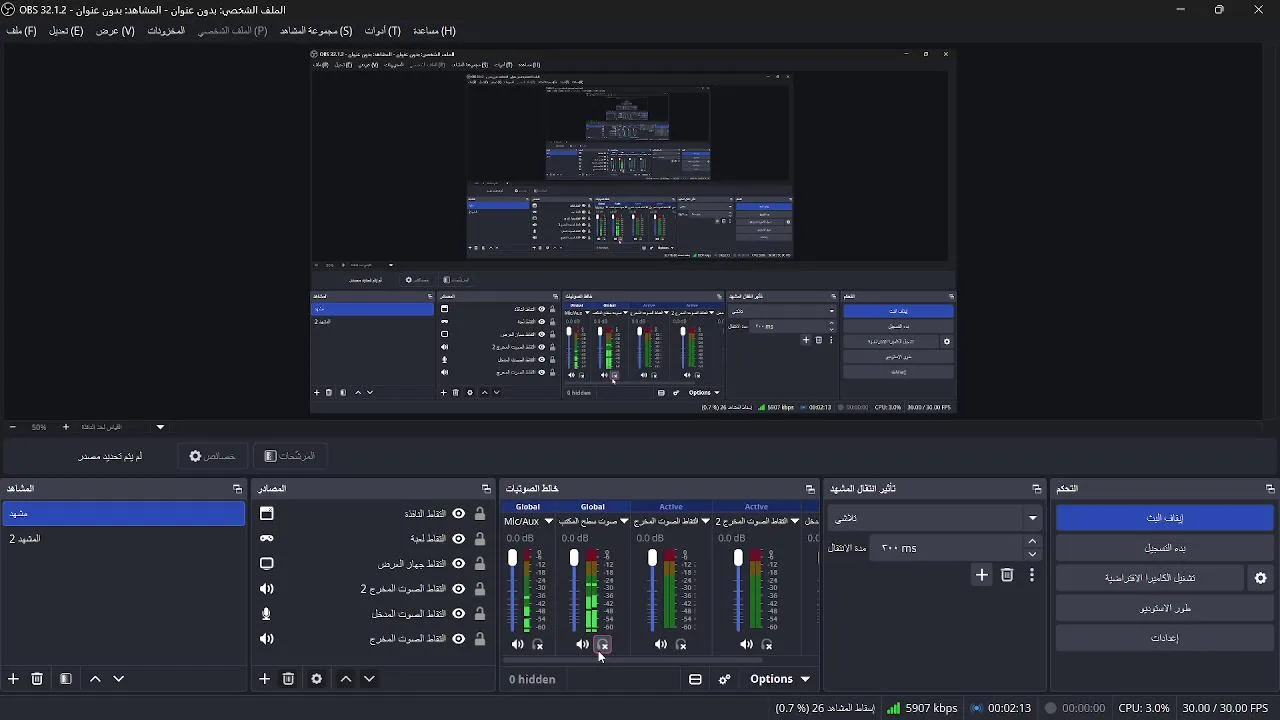Open source properties gear in المصادر panel
1280x720 pixels.
(x=316, y=678)
